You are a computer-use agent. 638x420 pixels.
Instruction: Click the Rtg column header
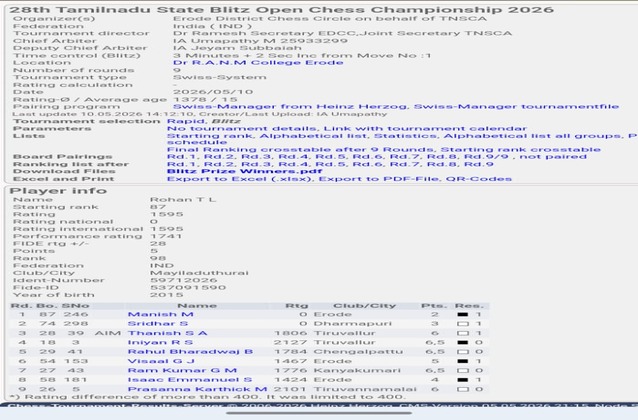coord(296,306)
